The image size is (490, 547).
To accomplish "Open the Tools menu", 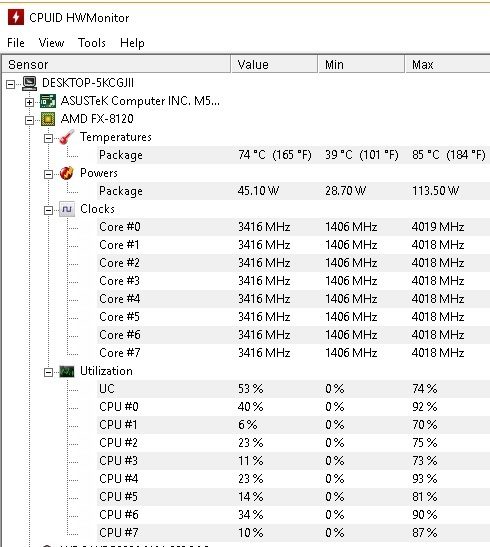I will pos(92,43).
